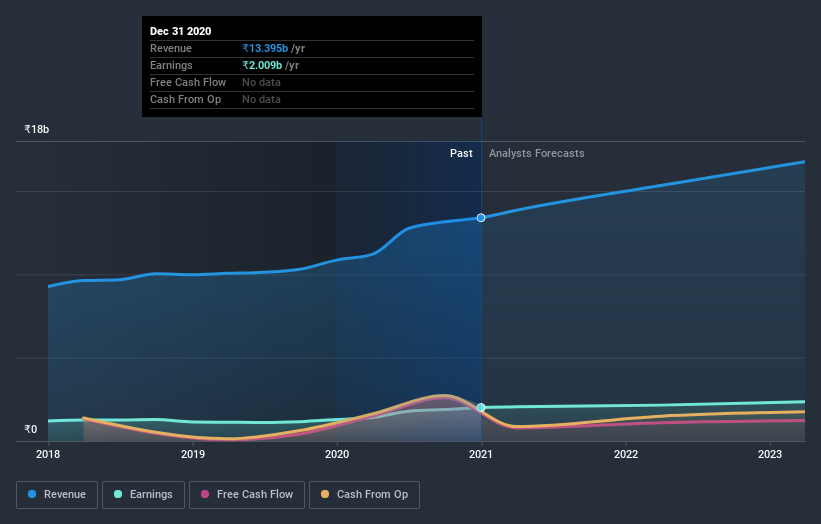Click the Revenue data point at 2021
This screenshot has width=821, height=524.
[481, 218]
